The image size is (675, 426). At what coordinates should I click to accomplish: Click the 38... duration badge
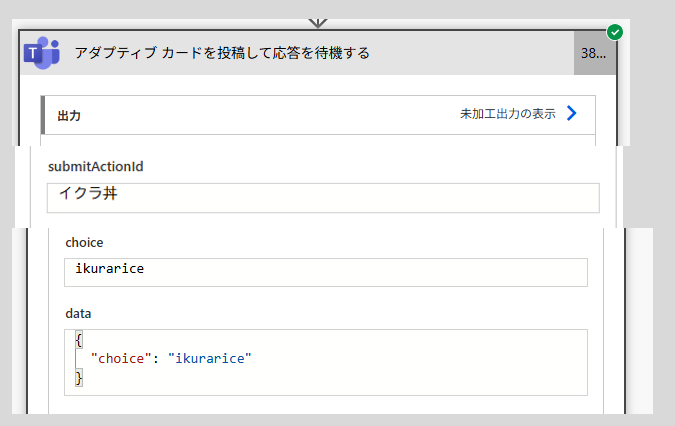pos(594,53)
